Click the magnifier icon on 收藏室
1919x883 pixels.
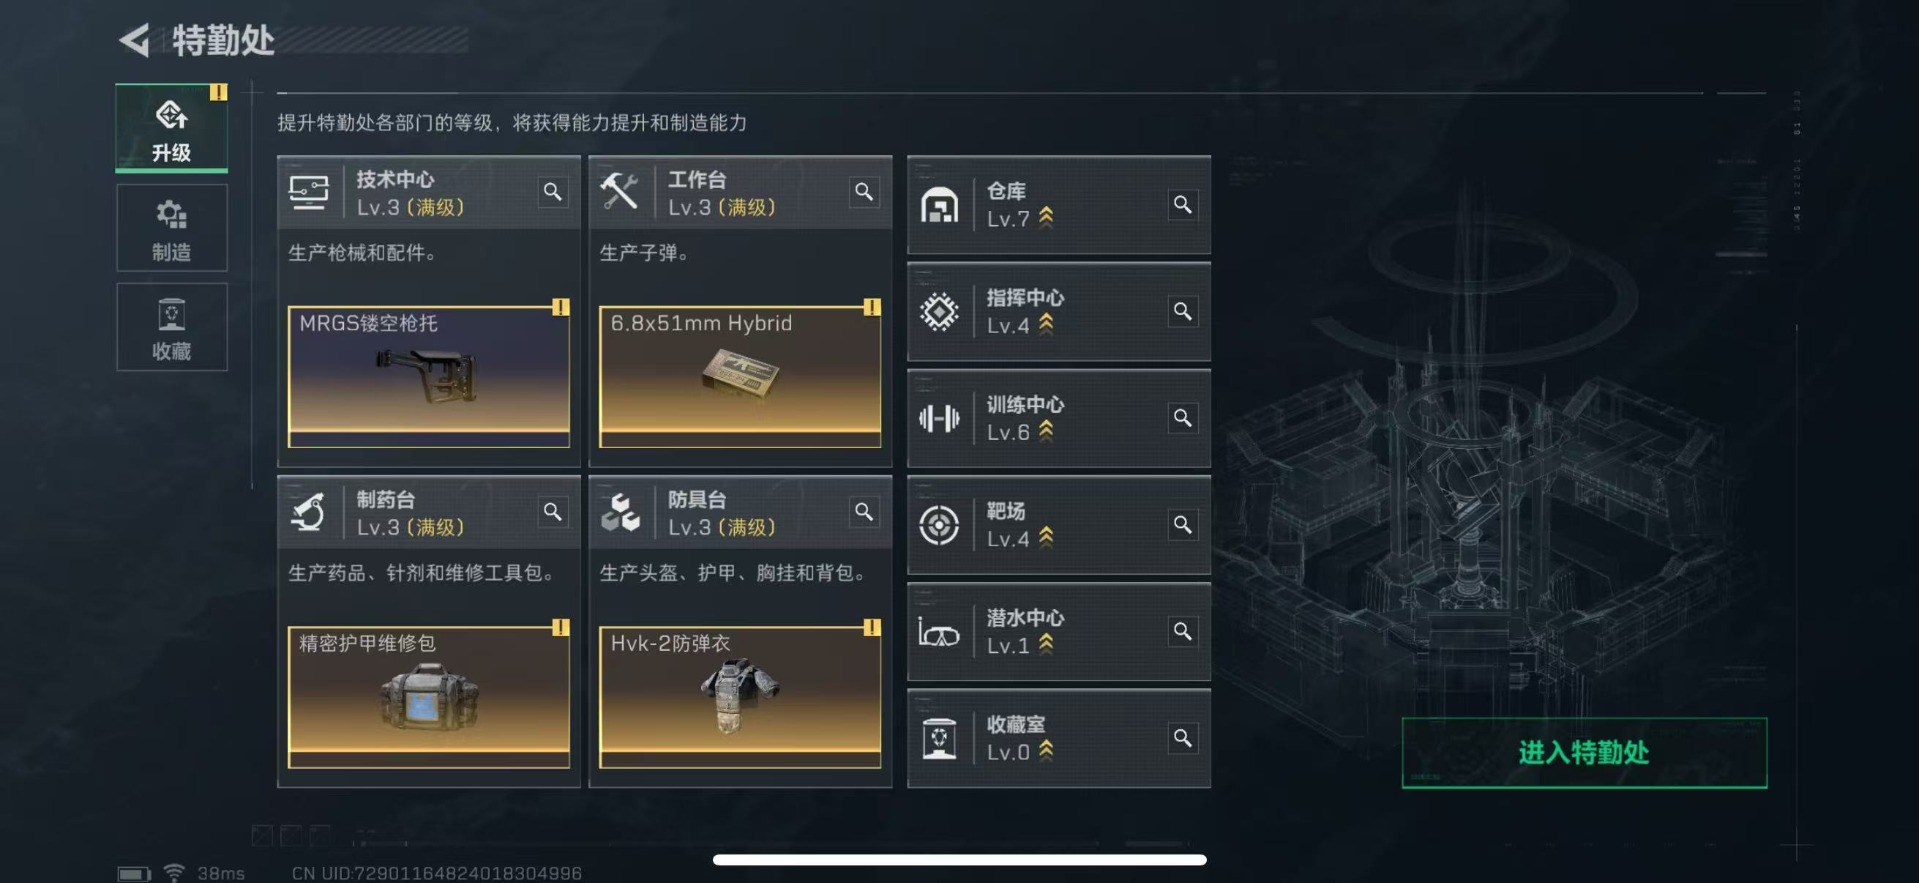[x=1182, y=738]
